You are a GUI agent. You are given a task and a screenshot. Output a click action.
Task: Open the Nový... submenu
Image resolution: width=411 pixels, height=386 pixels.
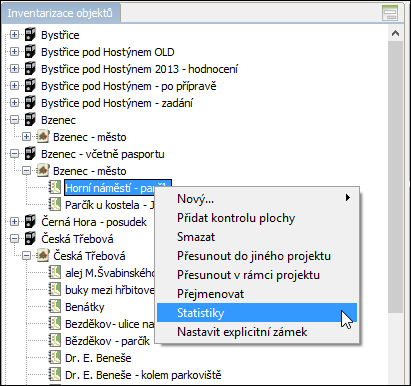point(257,198)
